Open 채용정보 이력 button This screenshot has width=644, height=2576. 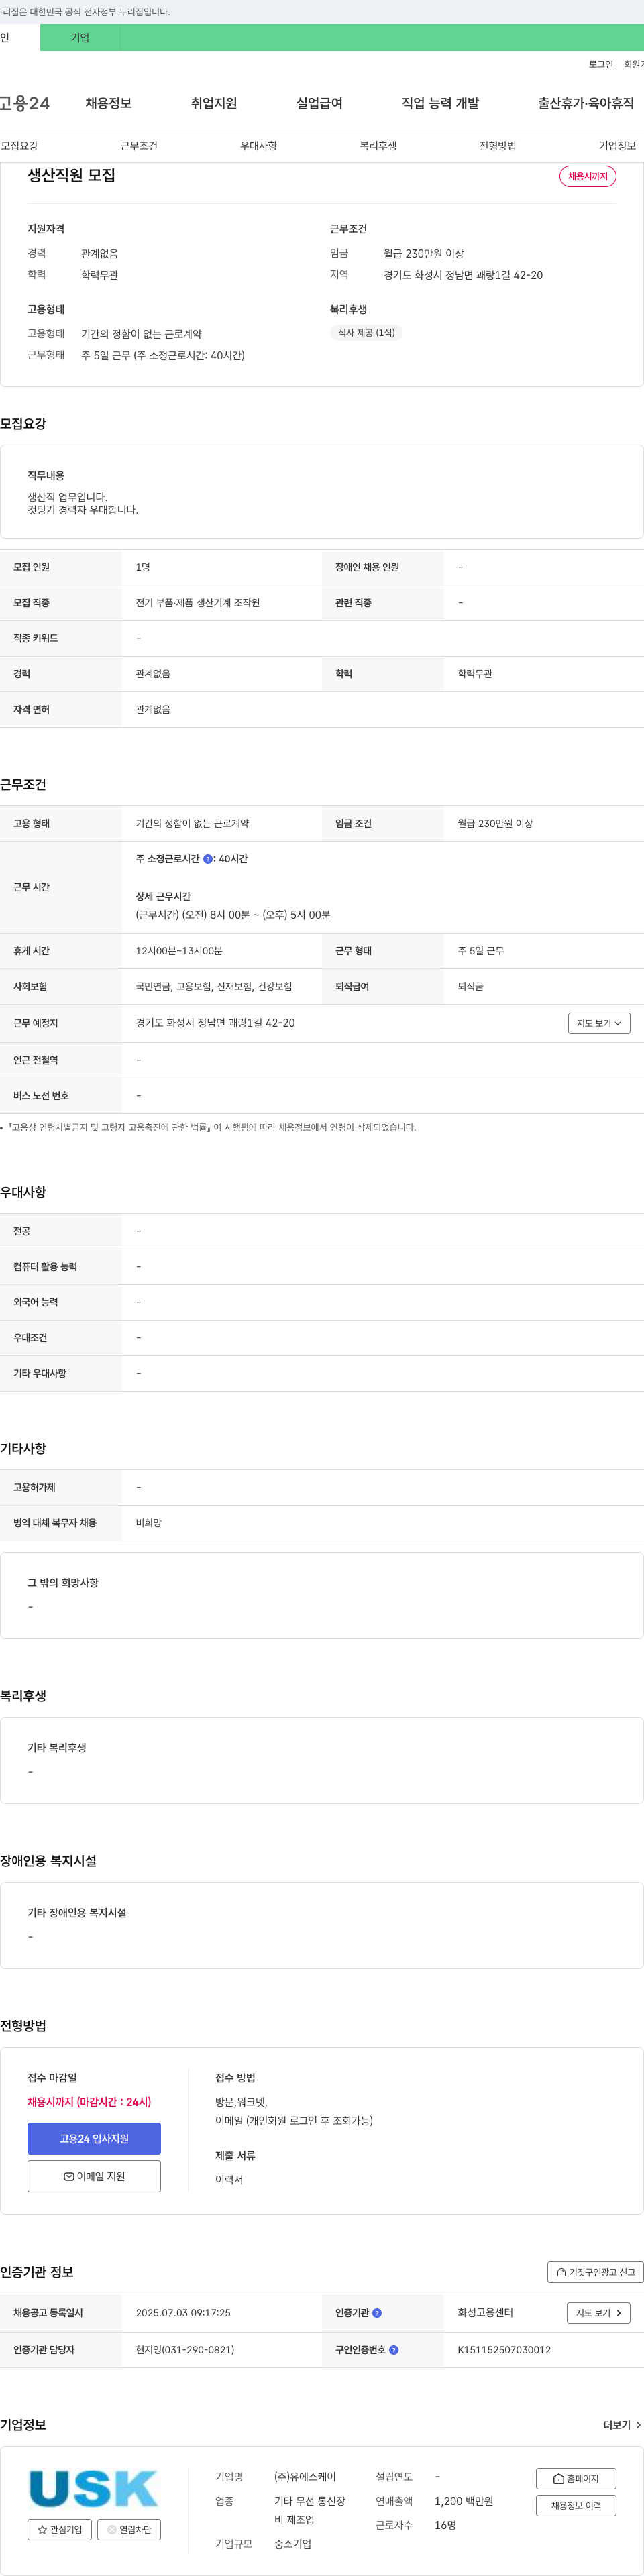(x=576, y=2505)
